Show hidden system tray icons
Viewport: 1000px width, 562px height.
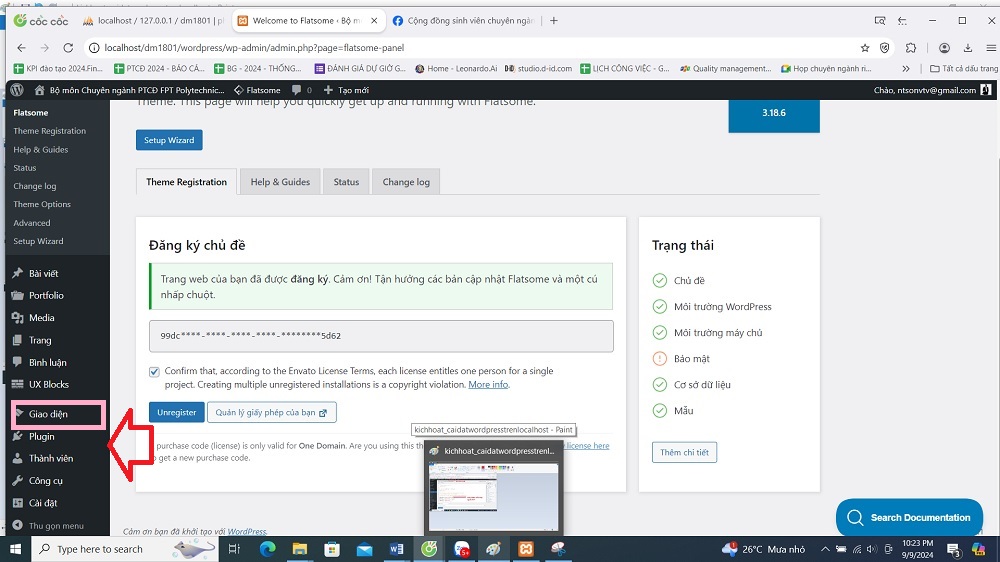click(x=825, y=549)
